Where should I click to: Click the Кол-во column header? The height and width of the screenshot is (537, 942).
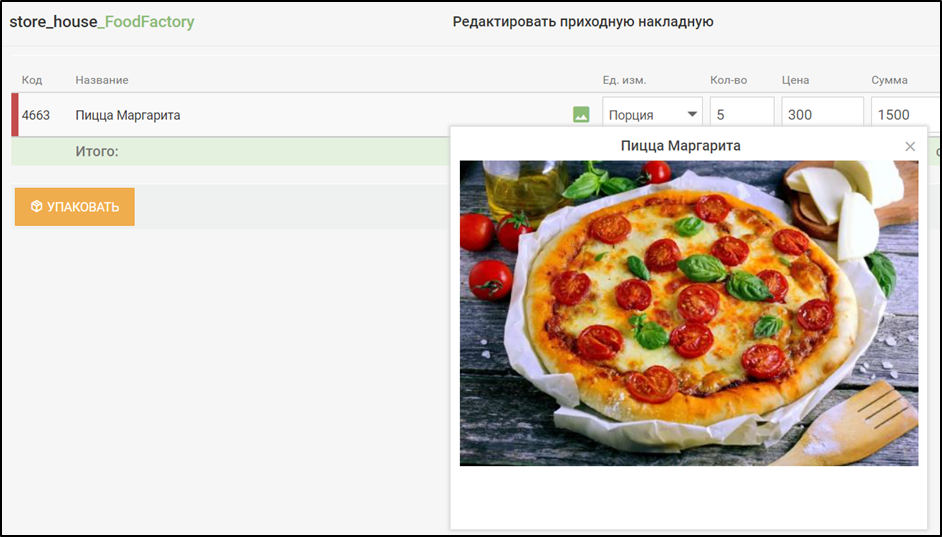coord(728,80)
